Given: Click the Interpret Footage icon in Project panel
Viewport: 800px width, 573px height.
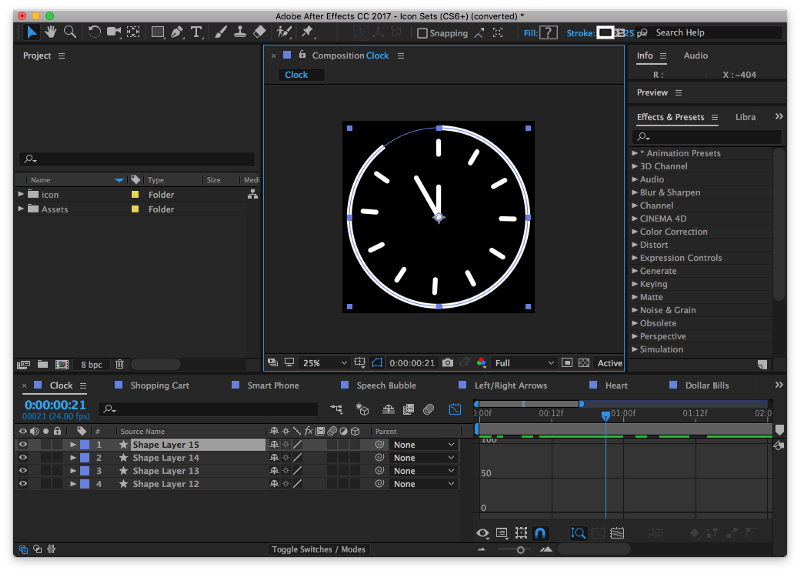Looking at the screenshot, I should [23, 364].
